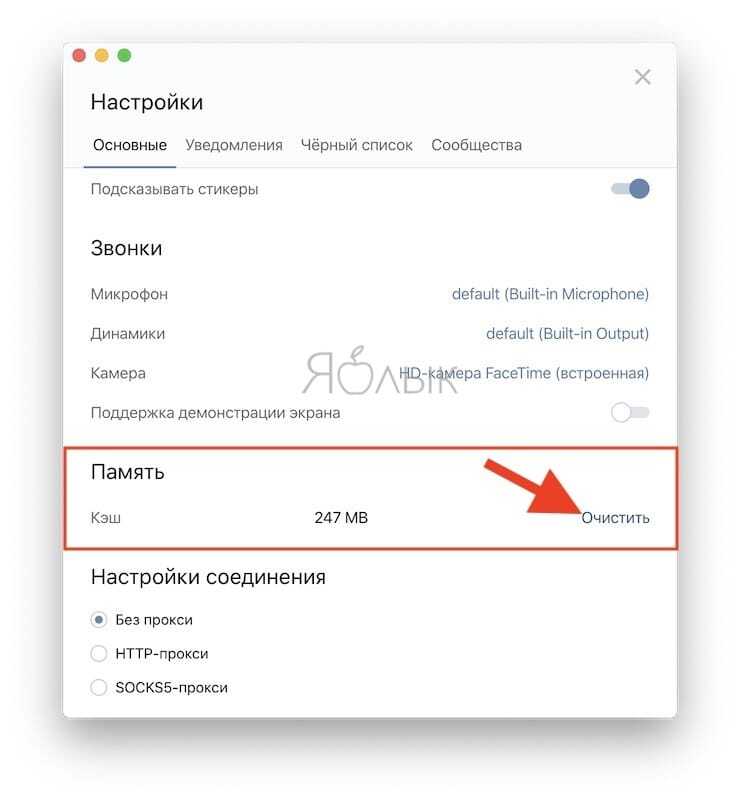The width and height of the screenshot is (740, 801).
Task: Open the Сообщества tab
Action: [476, 145]
